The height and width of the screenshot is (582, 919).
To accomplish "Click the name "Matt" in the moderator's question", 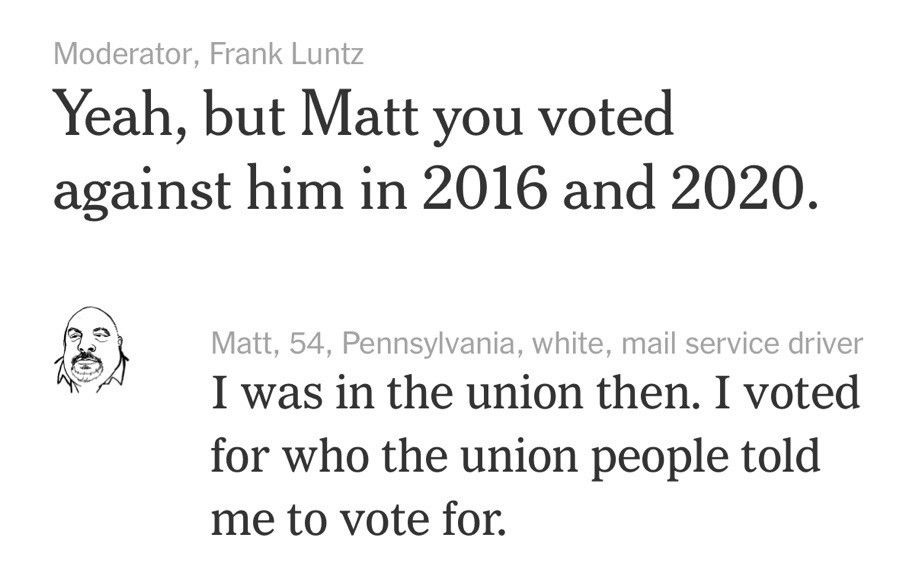I will (360, 113).
